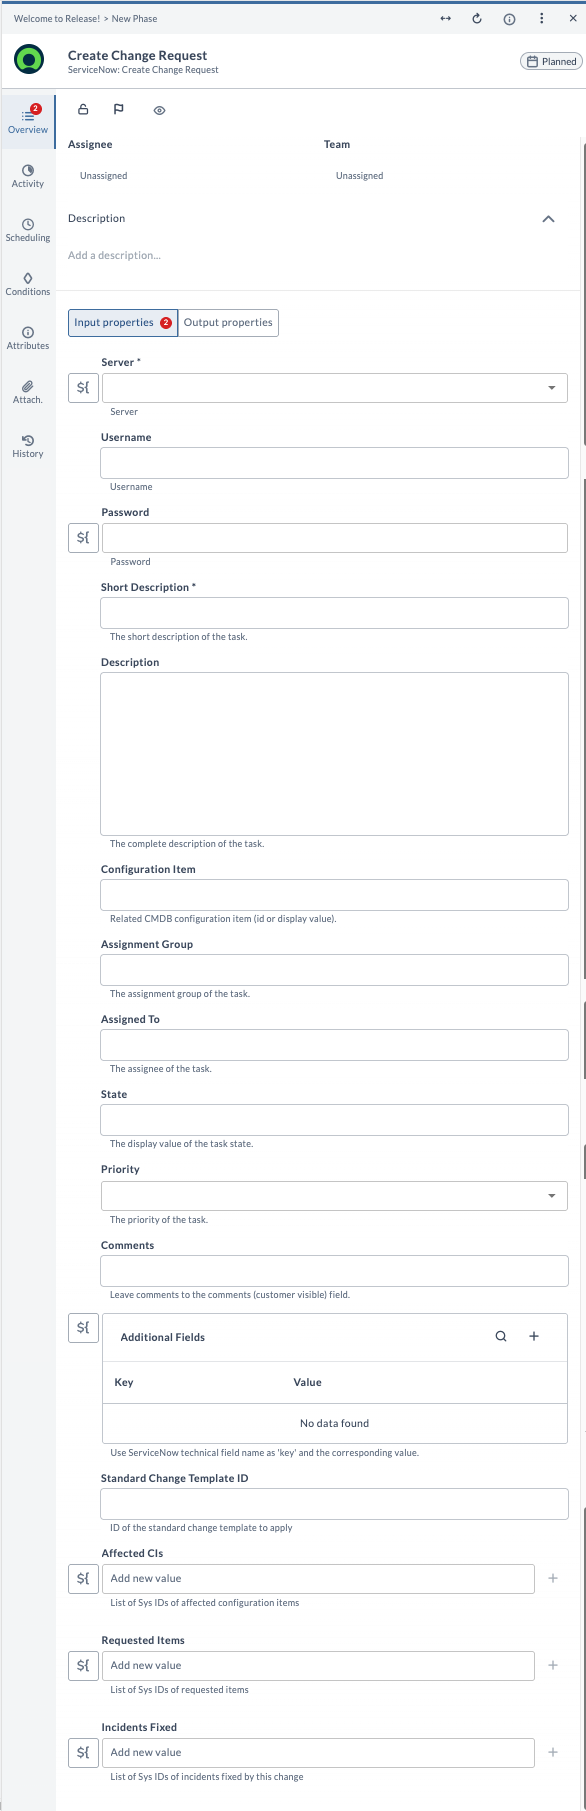Viewport: 586px width, 1811px height.
Task: Open the Conditions panel
Action: tap(28, 284)
